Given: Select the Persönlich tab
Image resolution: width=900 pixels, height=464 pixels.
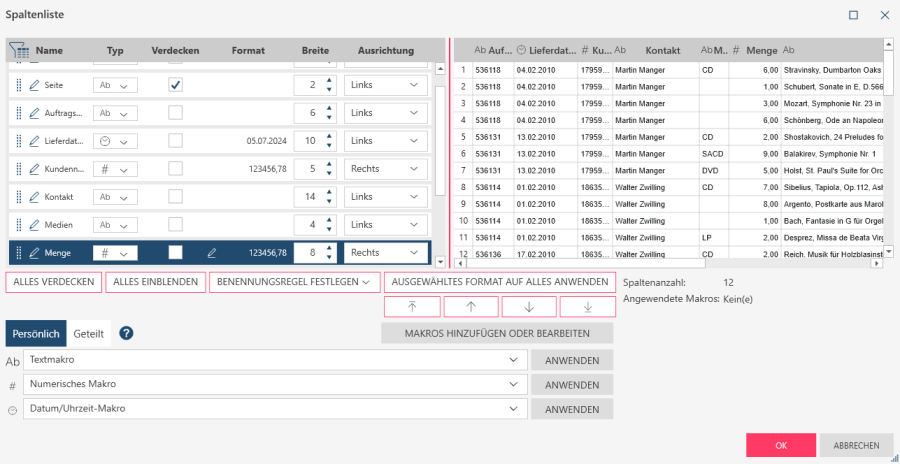Looking at the screenshot, I should coord(35,334).
